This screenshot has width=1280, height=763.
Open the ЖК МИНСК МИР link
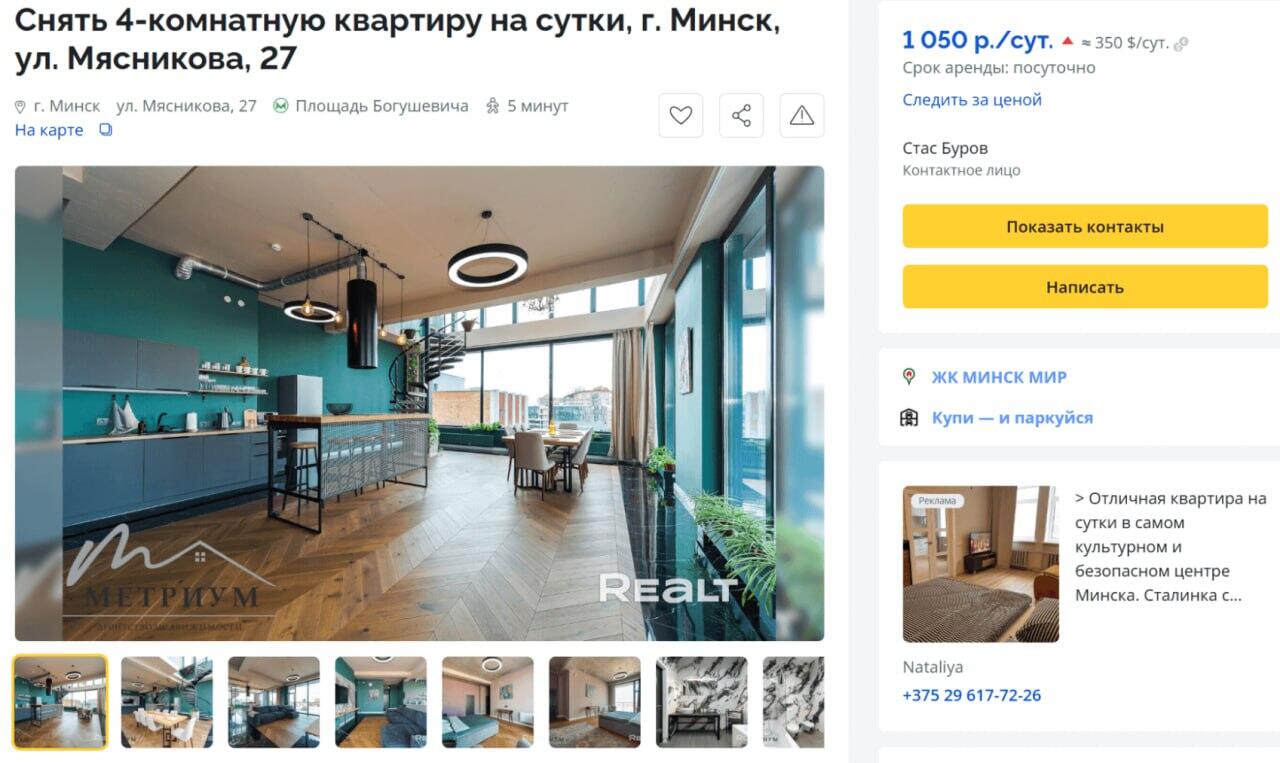999,377
